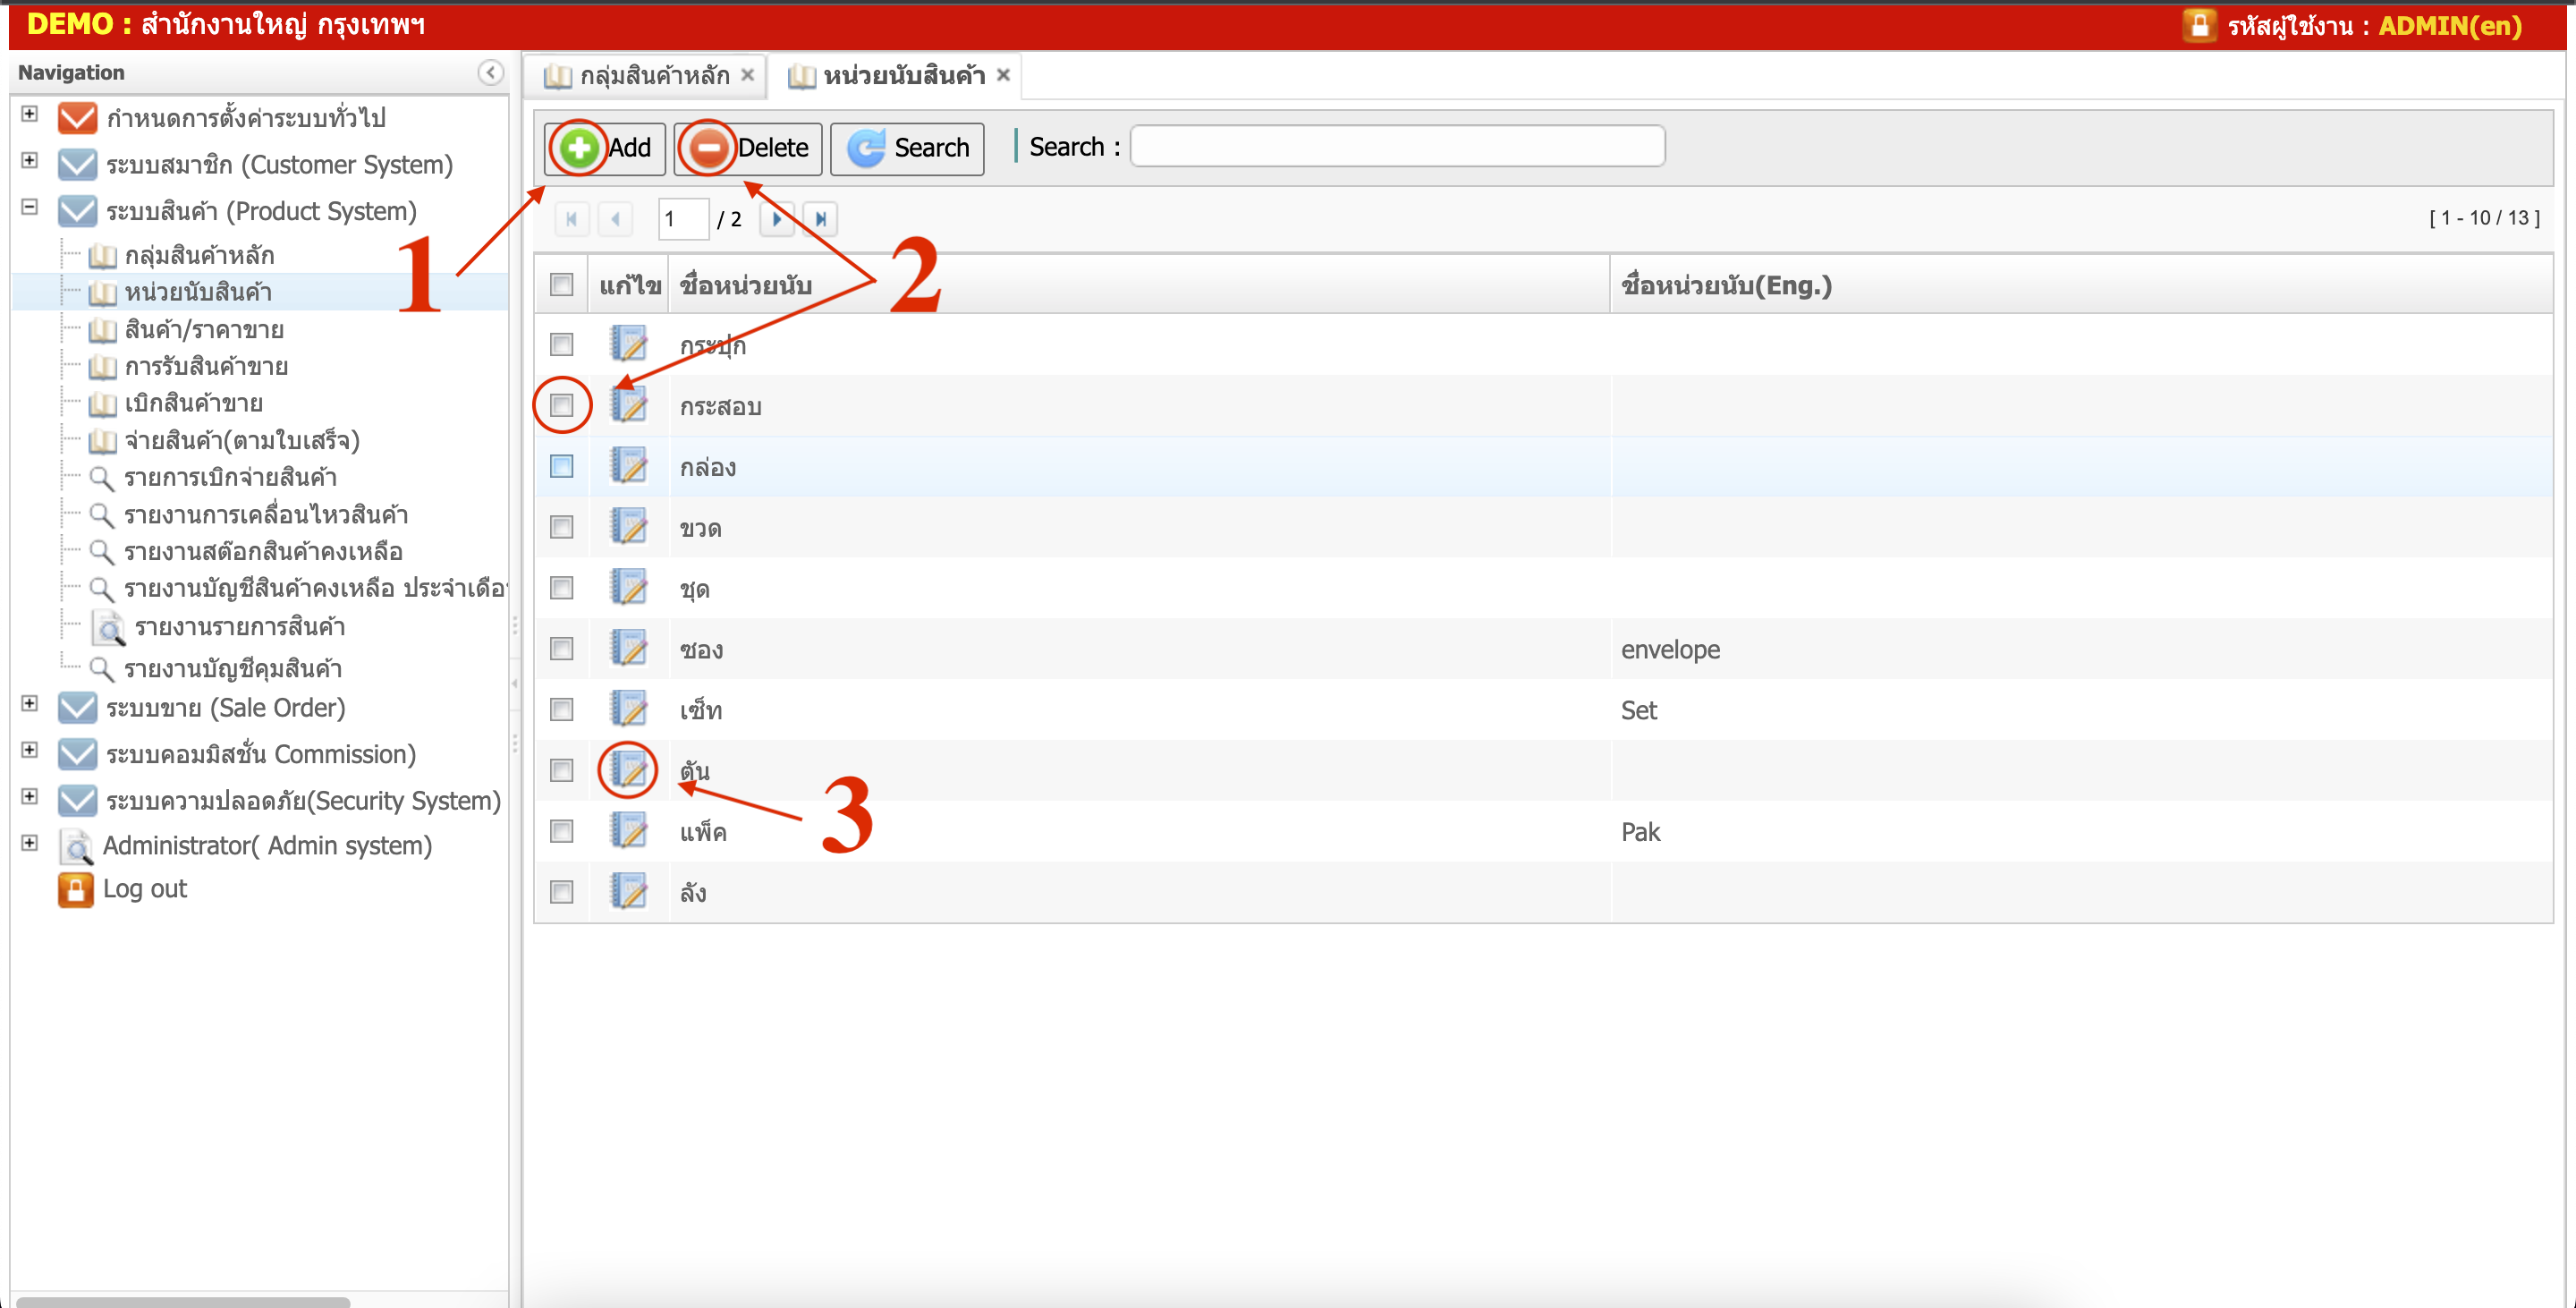
Task: Collapse the Navigation panel arrow
Action: tap(490, 73)
